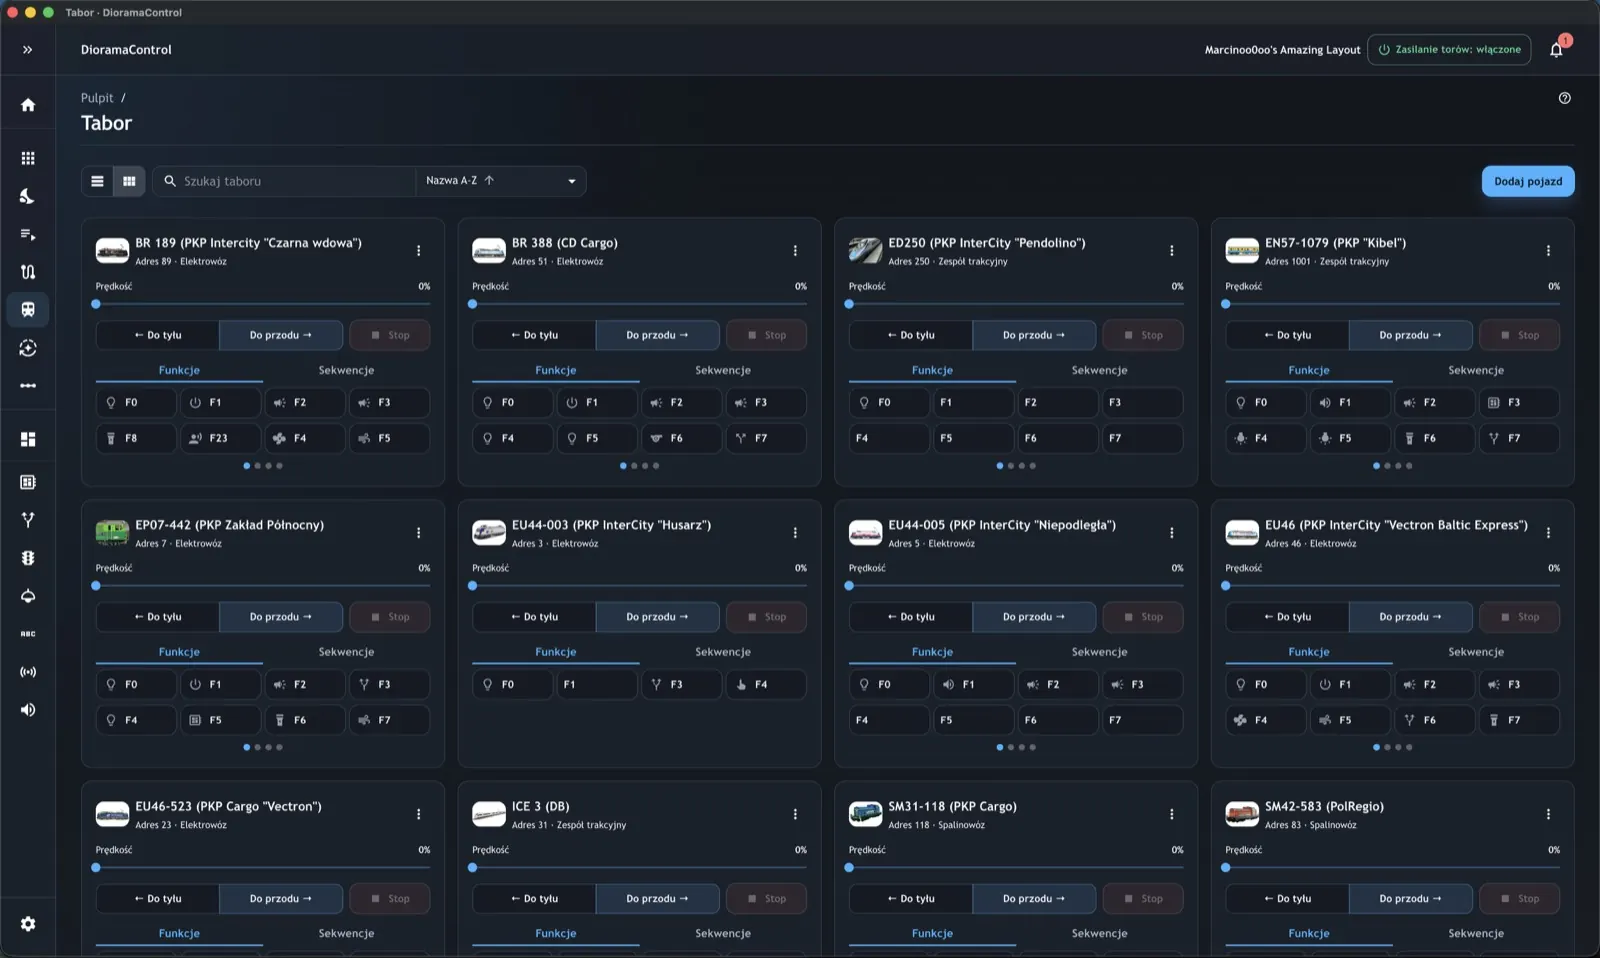Toggle F5 function on EP07-442
This screenshot has width=1600, height=958.
(x=220, y=720)
